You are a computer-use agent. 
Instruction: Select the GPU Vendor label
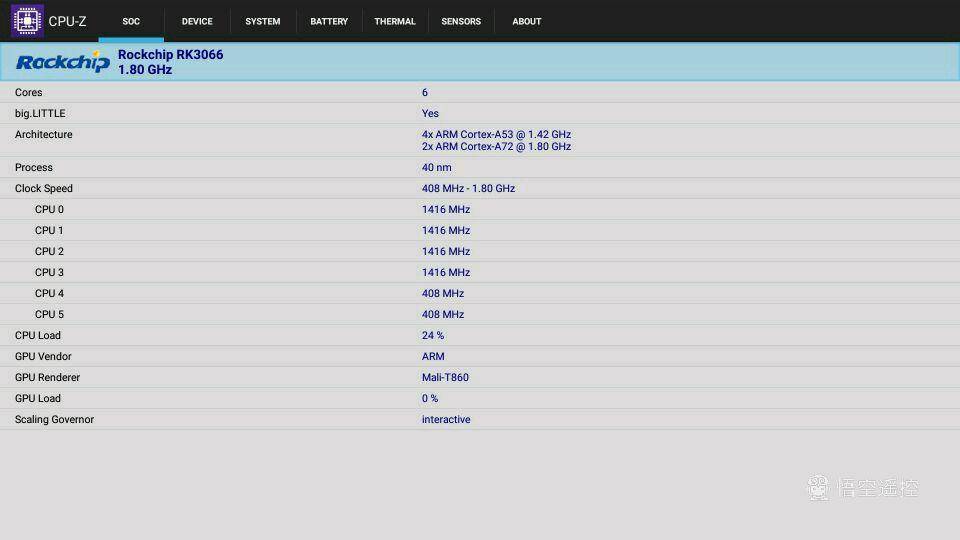[x=43, y=356]
